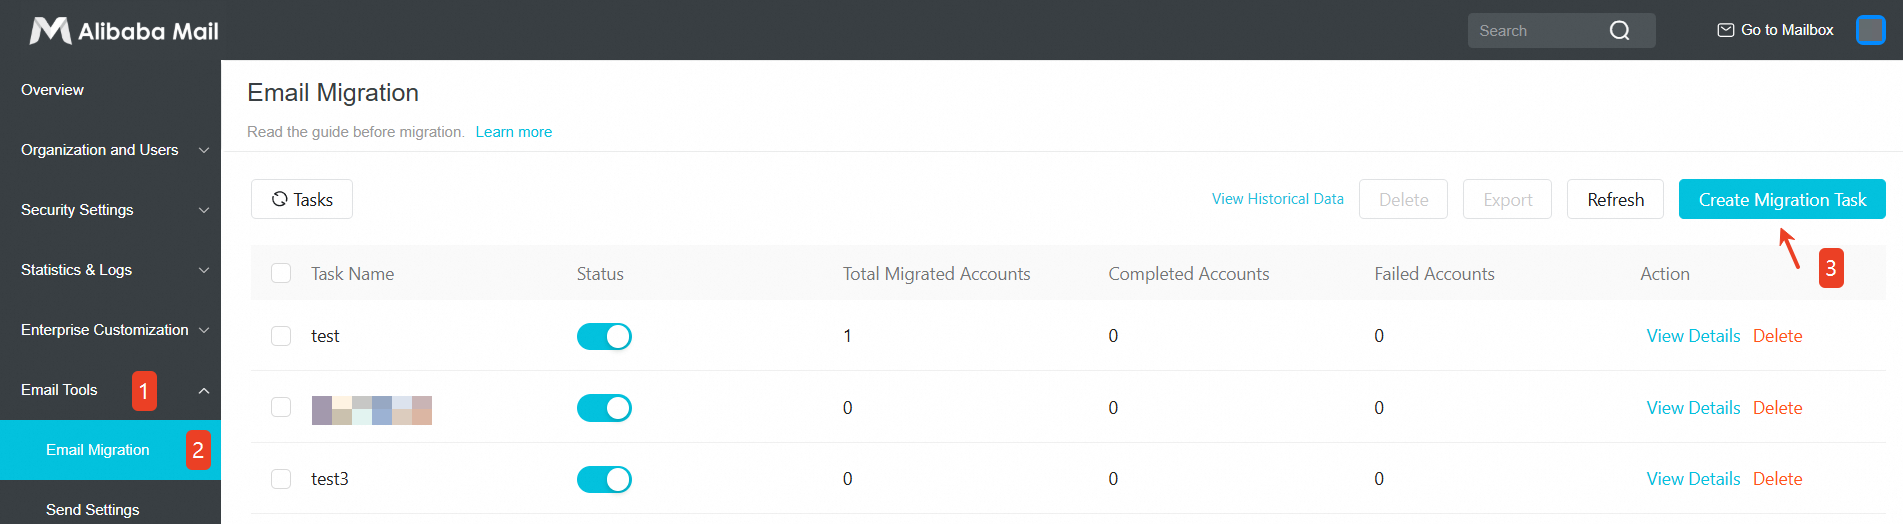Delete the blurred-name task
Image resolution: width=1903 pixels, height=524 pixels.
coord(1777,408)
